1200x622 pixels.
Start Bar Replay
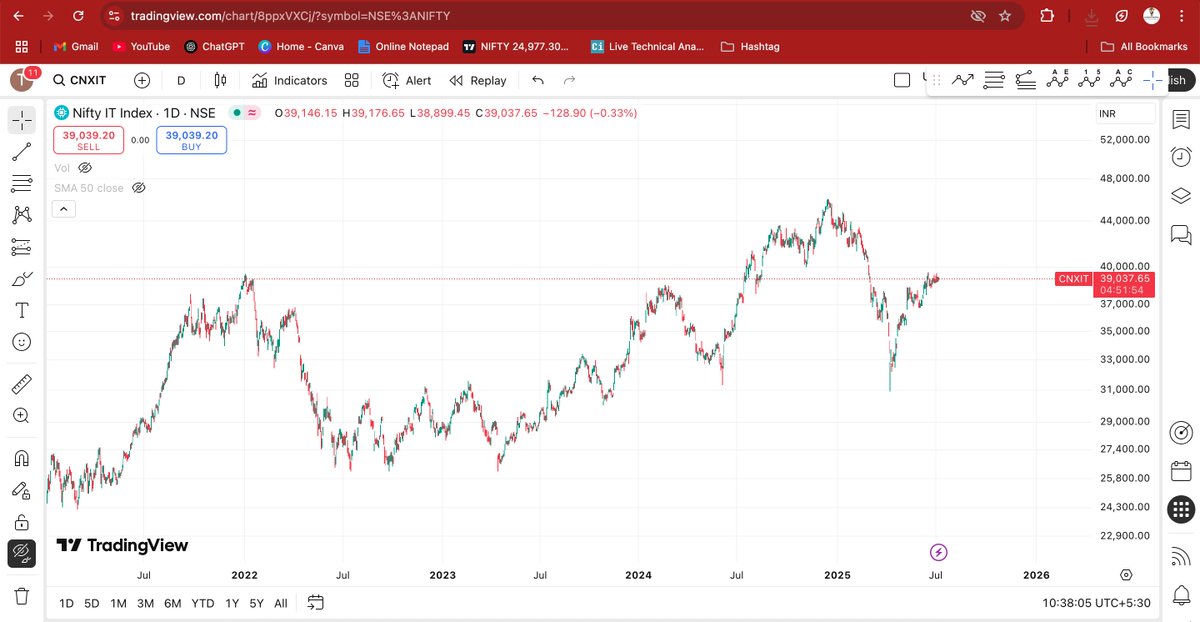point(478,80)
